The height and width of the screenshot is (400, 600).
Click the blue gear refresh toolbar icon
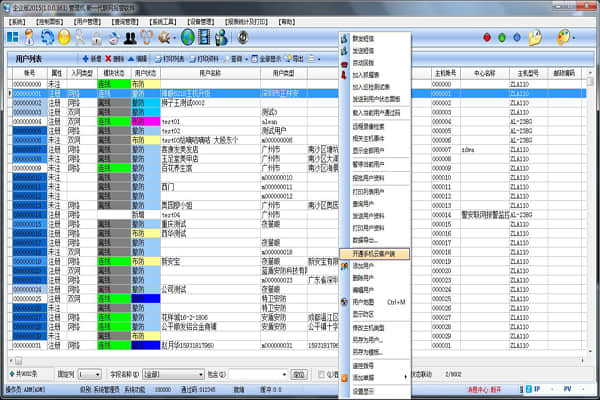coord(47,38)
